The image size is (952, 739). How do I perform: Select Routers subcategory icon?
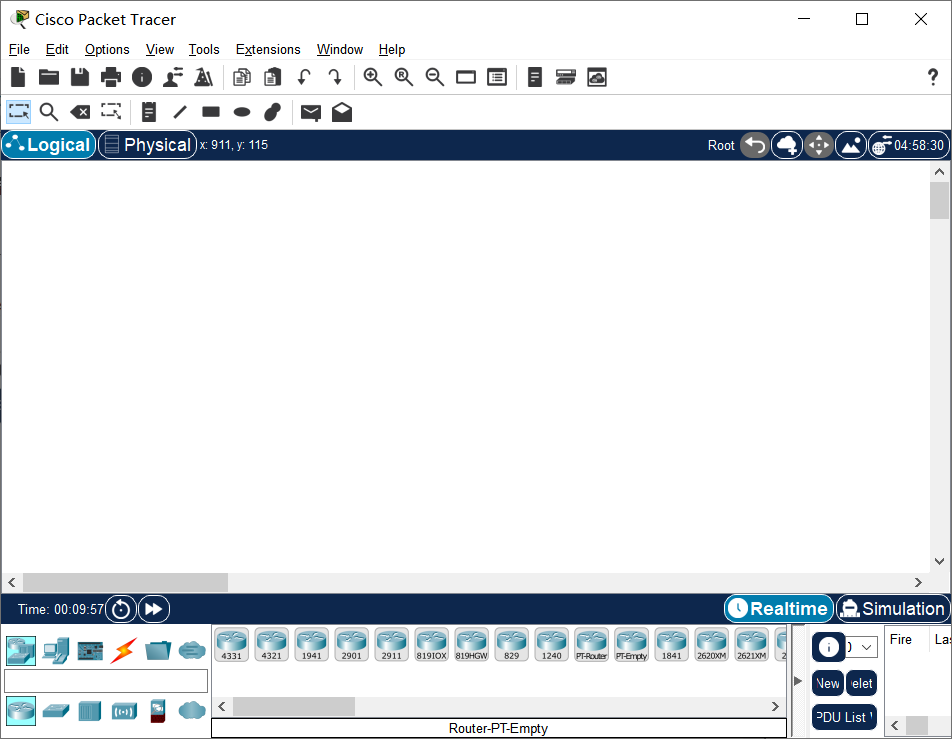coord(21,710)
